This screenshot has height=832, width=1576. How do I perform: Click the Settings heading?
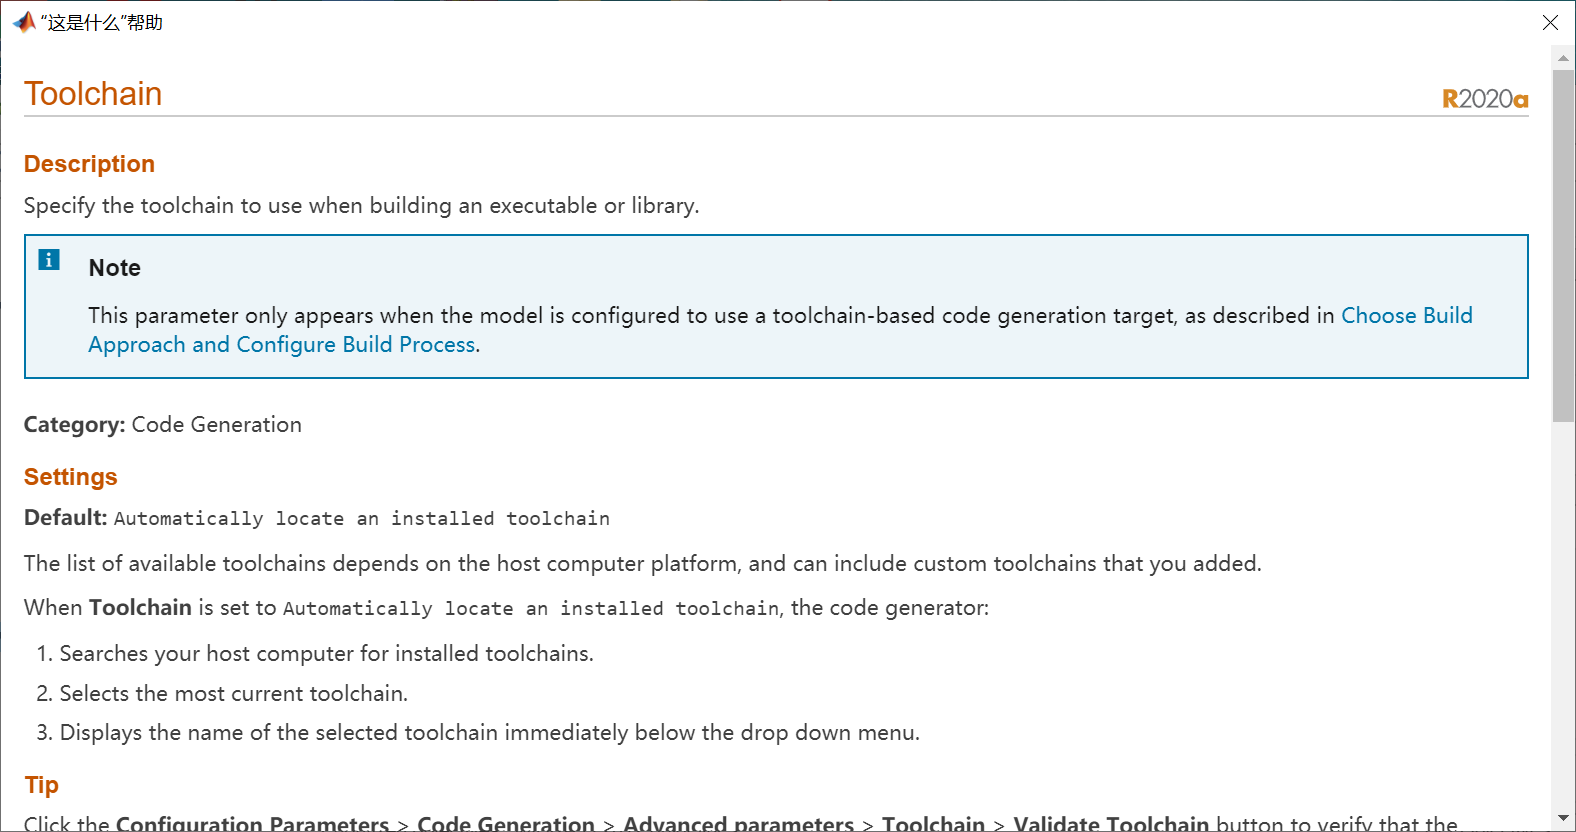click(x=71, y=477)
